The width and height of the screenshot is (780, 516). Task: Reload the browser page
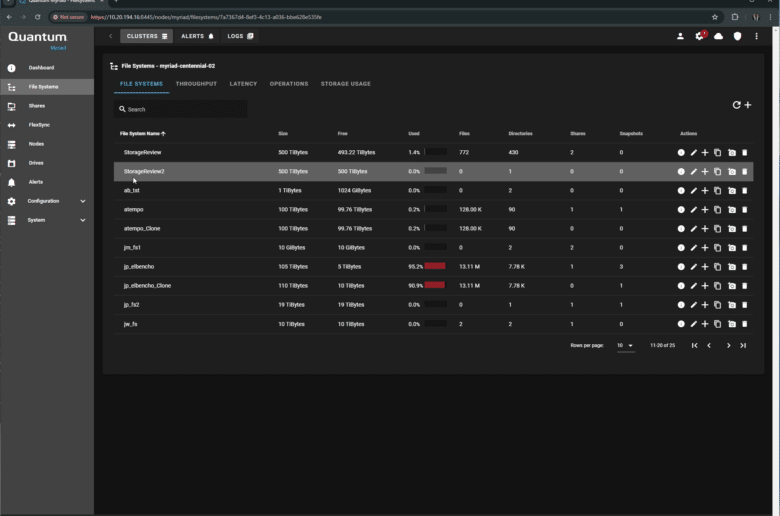pyautogui.click(x=37, y=17)
